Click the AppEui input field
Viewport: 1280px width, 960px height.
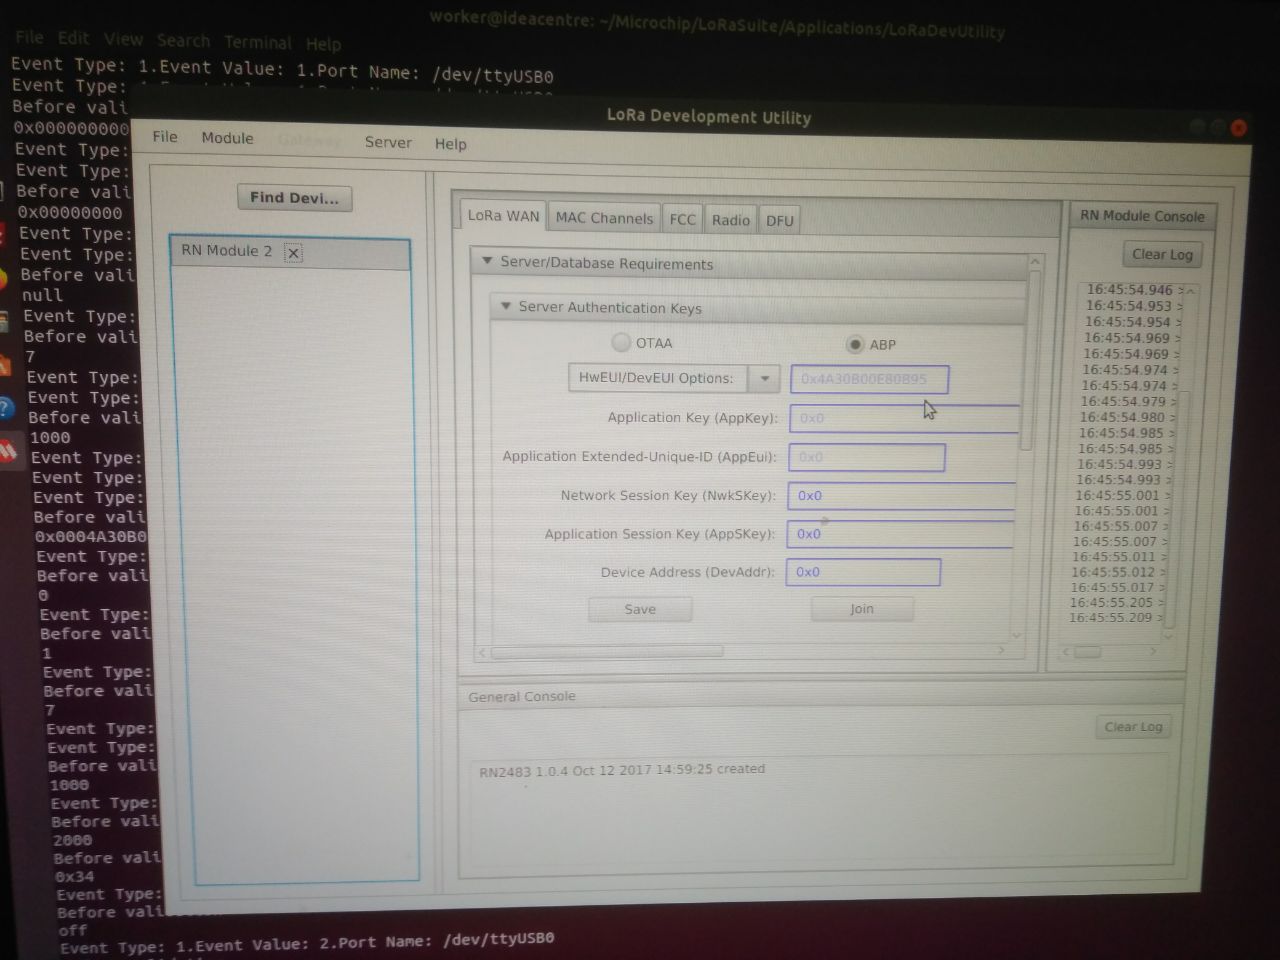866,457
